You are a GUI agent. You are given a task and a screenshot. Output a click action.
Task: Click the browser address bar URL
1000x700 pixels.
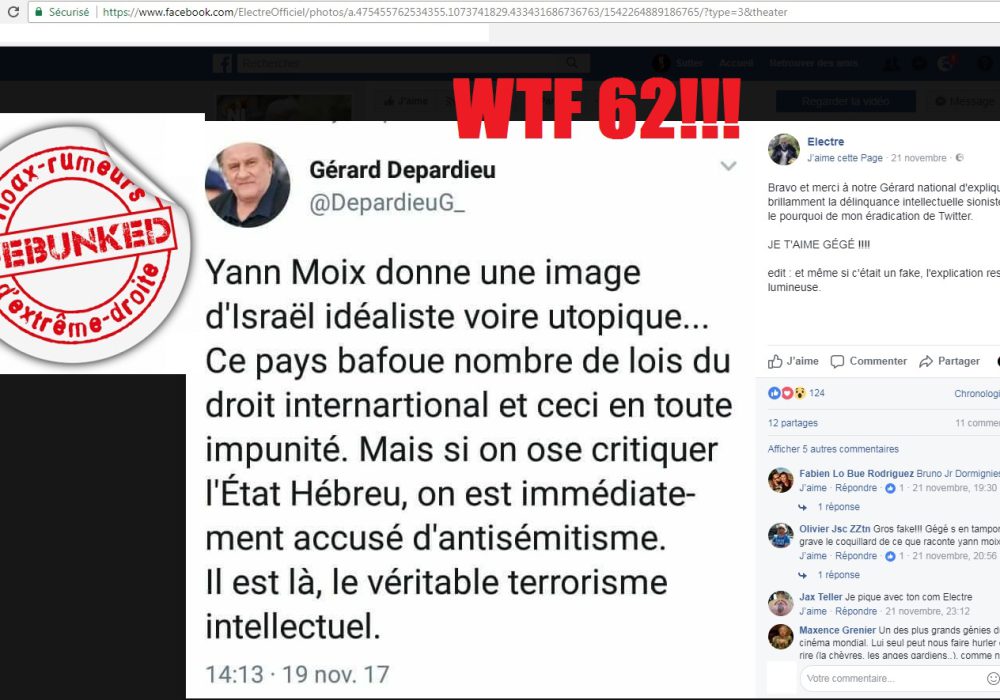(x=445, y=12)
